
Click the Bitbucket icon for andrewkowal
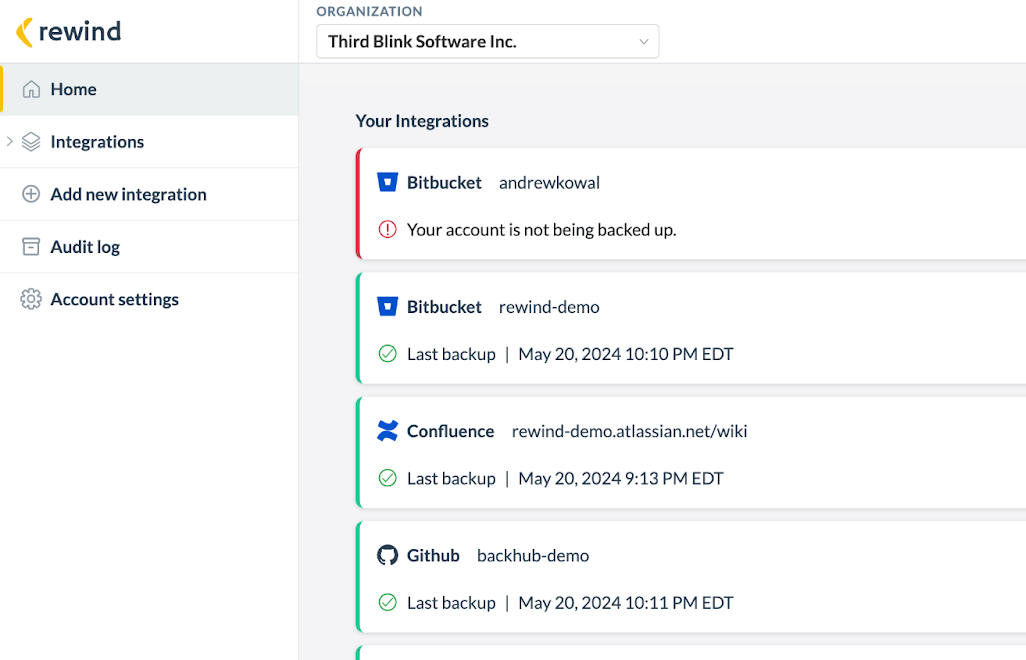click(x=387, y=182)
